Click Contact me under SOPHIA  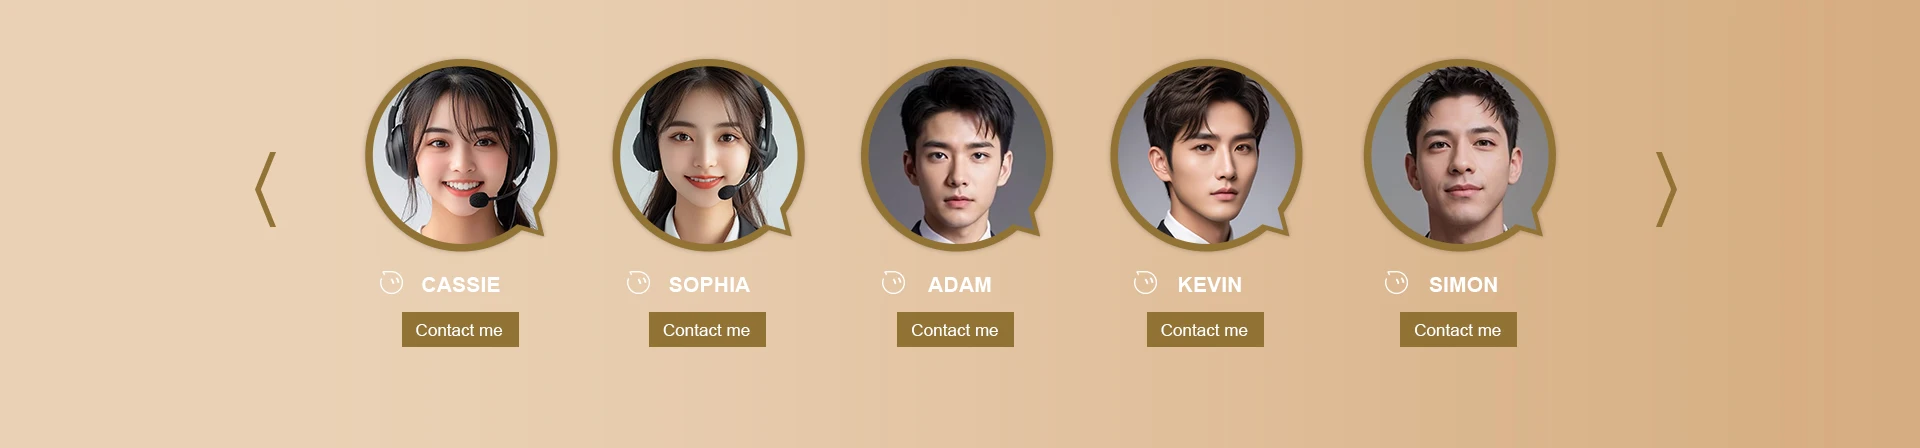(x=707, y=330)
